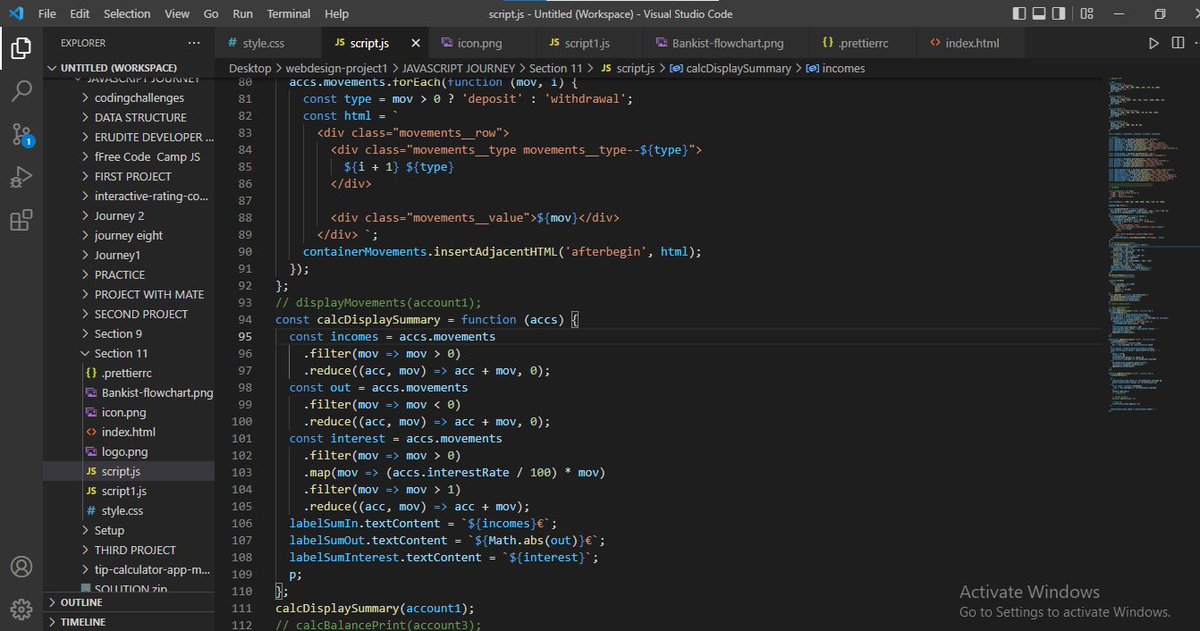The width and height of the screenshot is (1200, 631).
Task: Open the Accounts menu icon
Action: [21, 566]
